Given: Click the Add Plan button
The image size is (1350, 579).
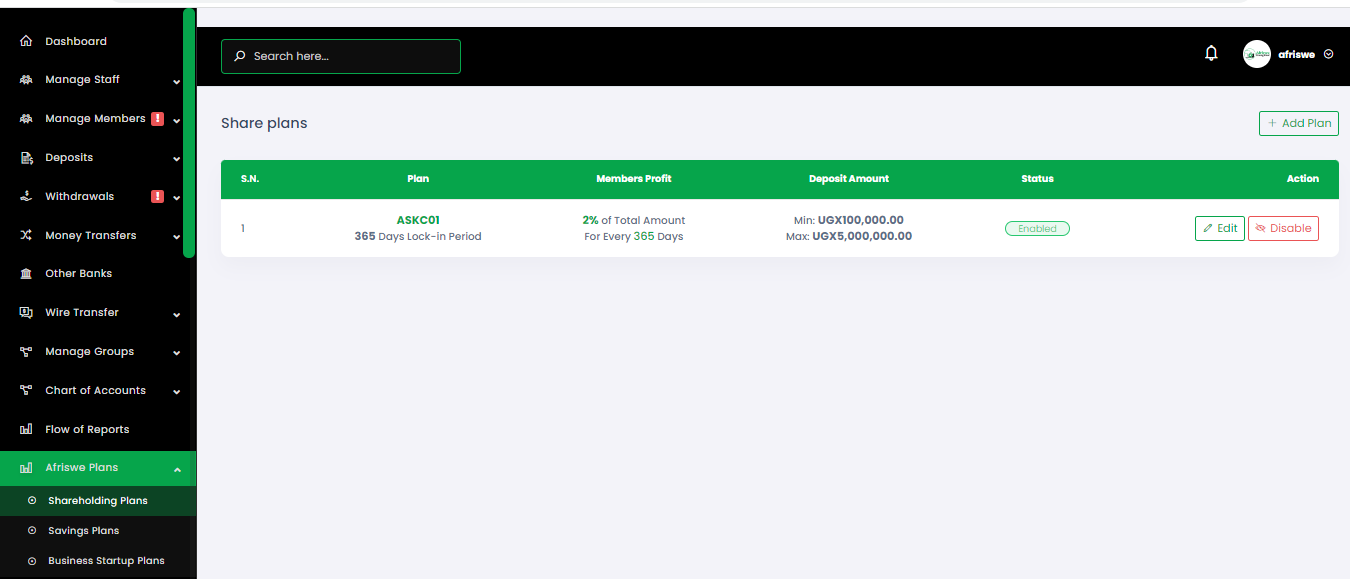Looking at the screenshot, I should coord(1298,123).
